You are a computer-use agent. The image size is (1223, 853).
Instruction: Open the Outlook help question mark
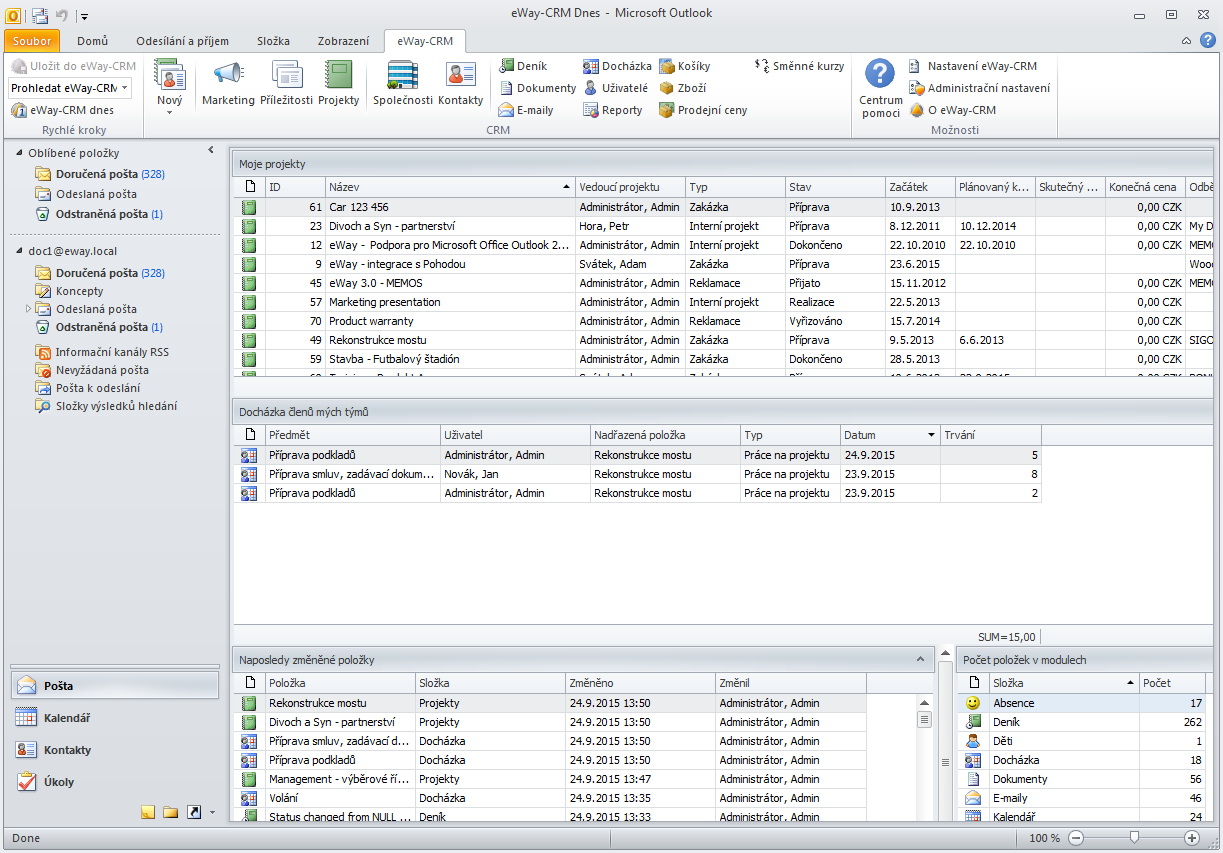point(1208,41)
